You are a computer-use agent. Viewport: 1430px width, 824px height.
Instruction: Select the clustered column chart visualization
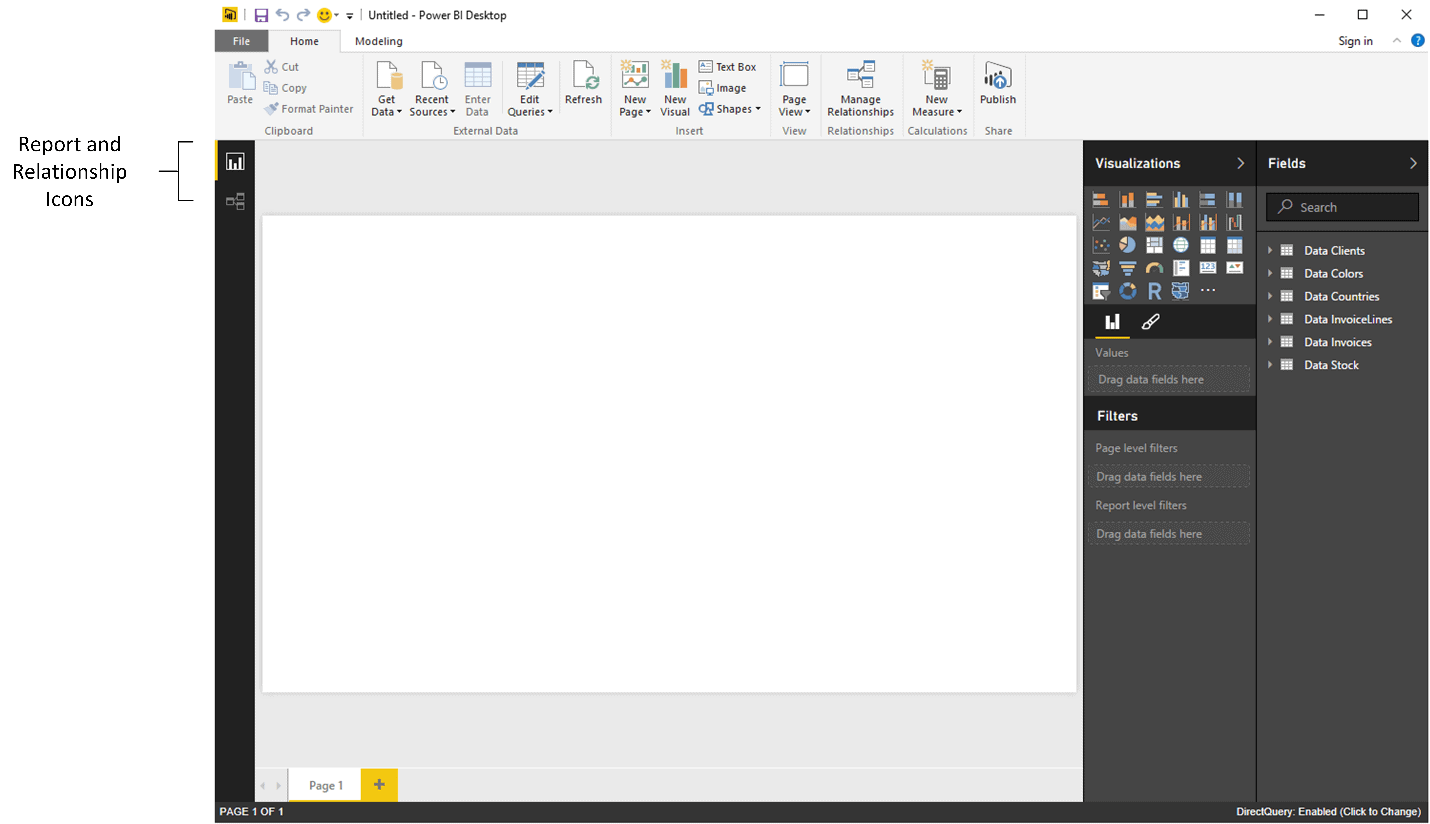click(x=1181, y=199)
